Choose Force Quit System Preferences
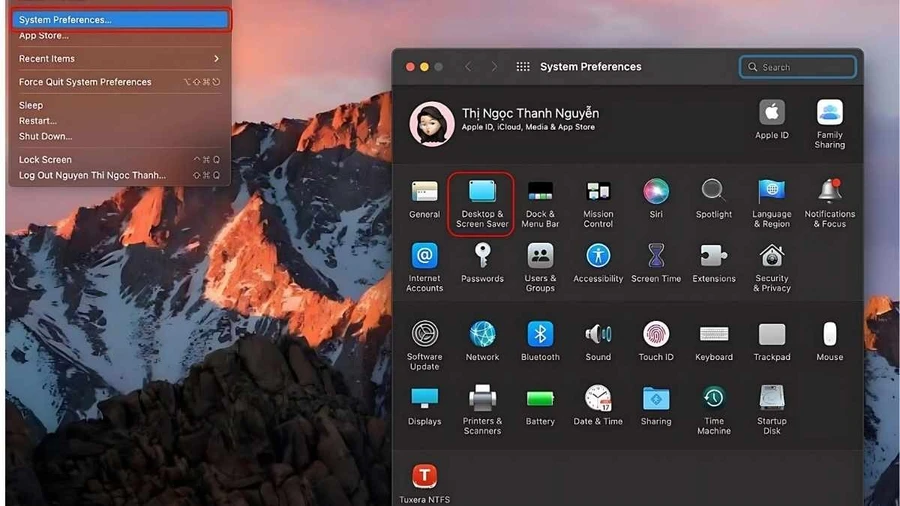Image resolution: width=900 pixels, height=506 pixels. click(120, 82)
